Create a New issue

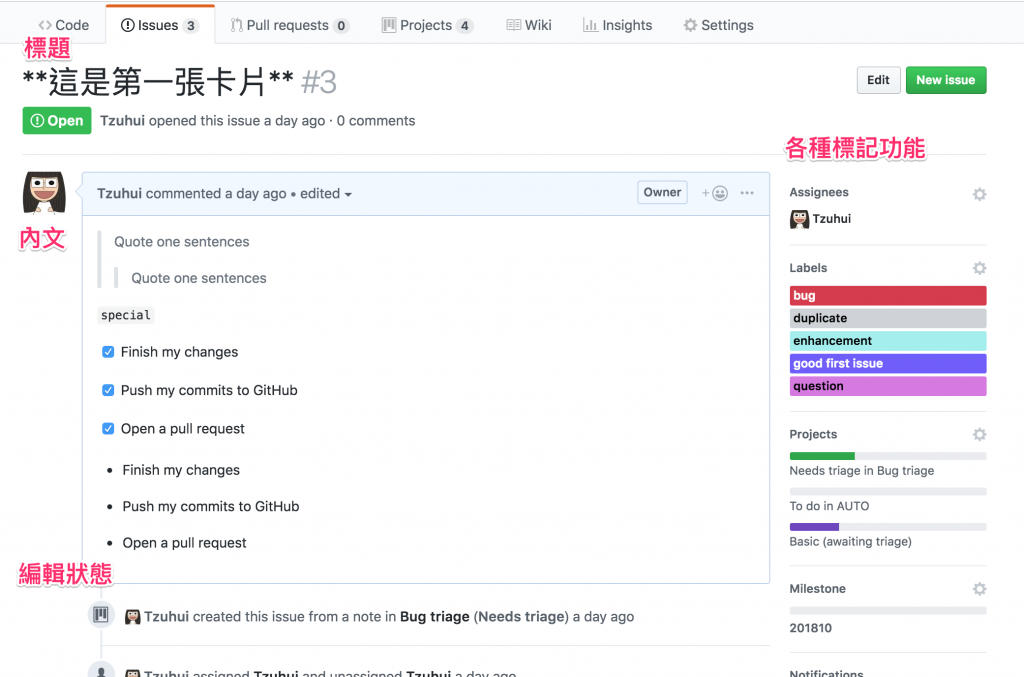click(x=946, y=80)
